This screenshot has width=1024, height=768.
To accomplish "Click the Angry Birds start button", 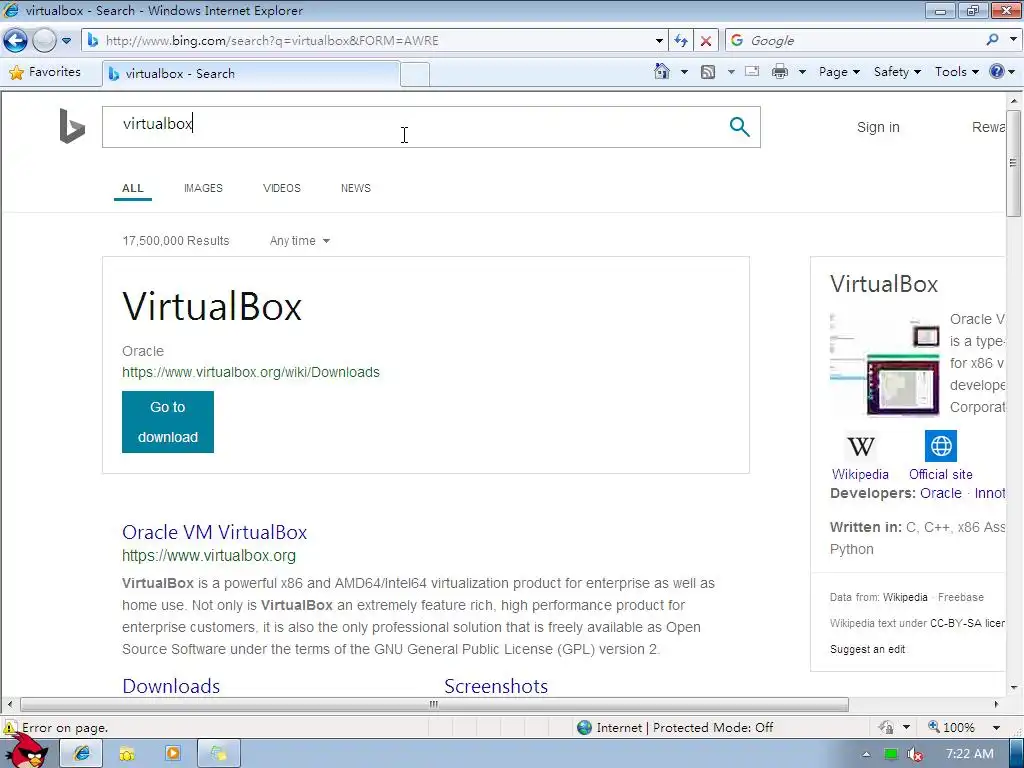I will (x=27, y=751).
